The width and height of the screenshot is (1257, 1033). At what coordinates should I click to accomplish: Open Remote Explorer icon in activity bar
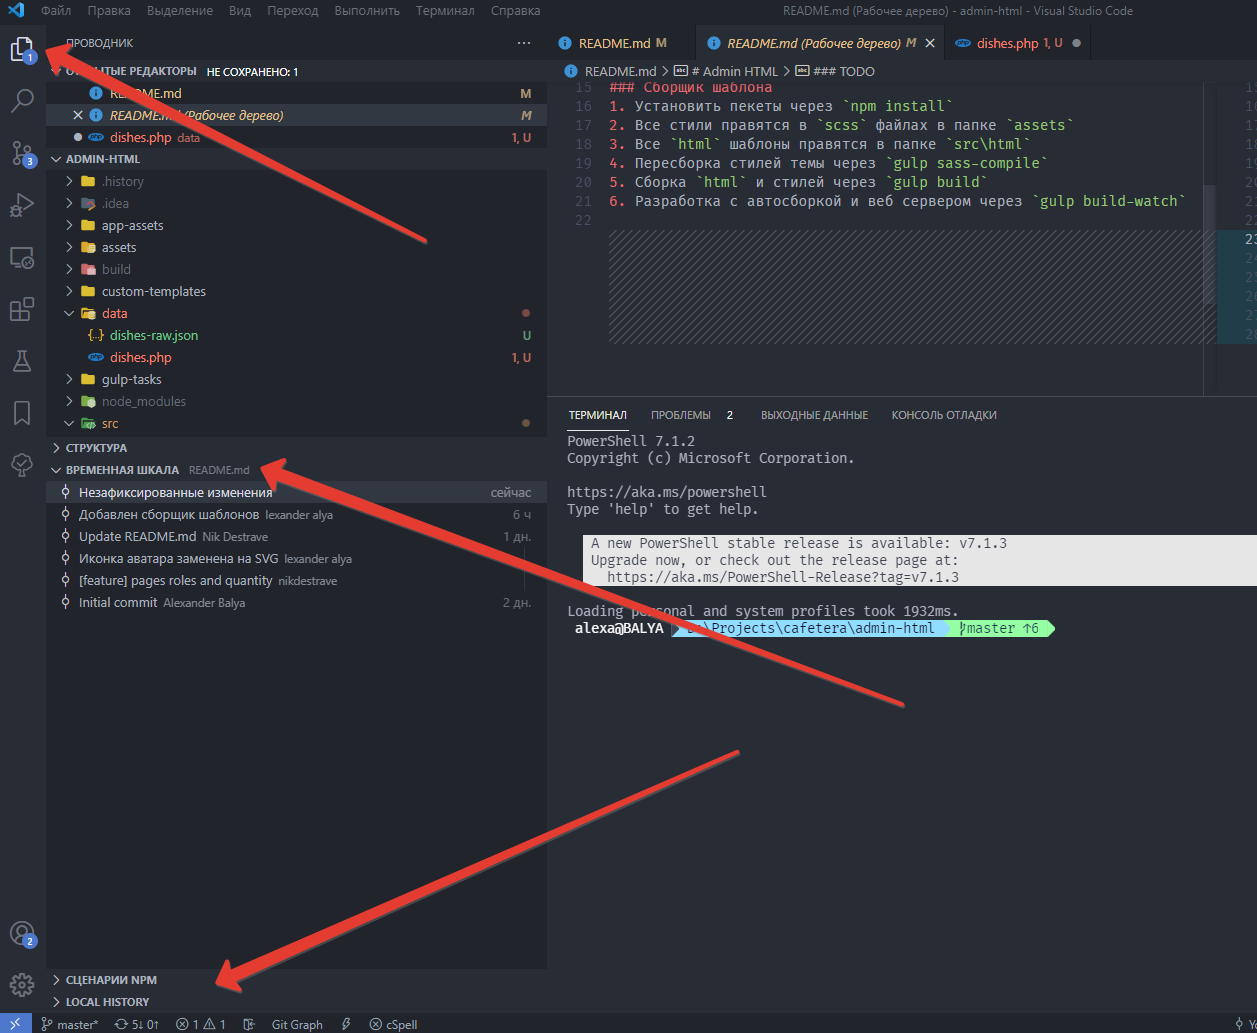click(22, 258)
